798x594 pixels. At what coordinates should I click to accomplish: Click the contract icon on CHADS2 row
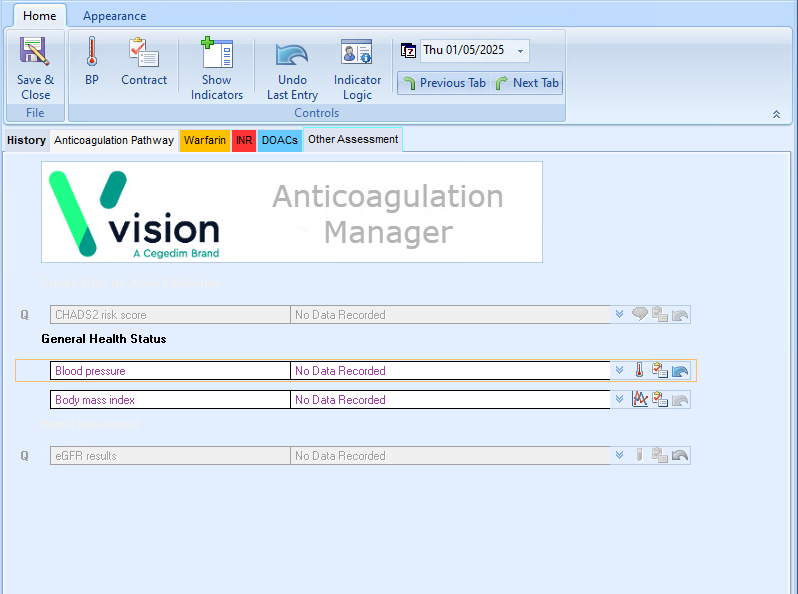pos(660,314)
